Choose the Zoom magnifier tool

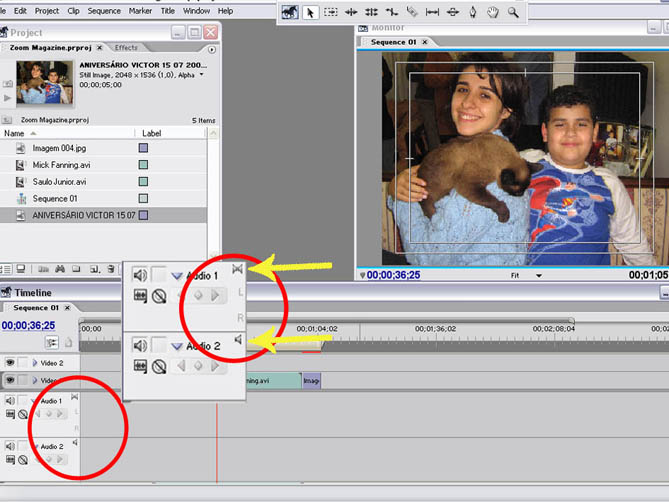[513, 13]
